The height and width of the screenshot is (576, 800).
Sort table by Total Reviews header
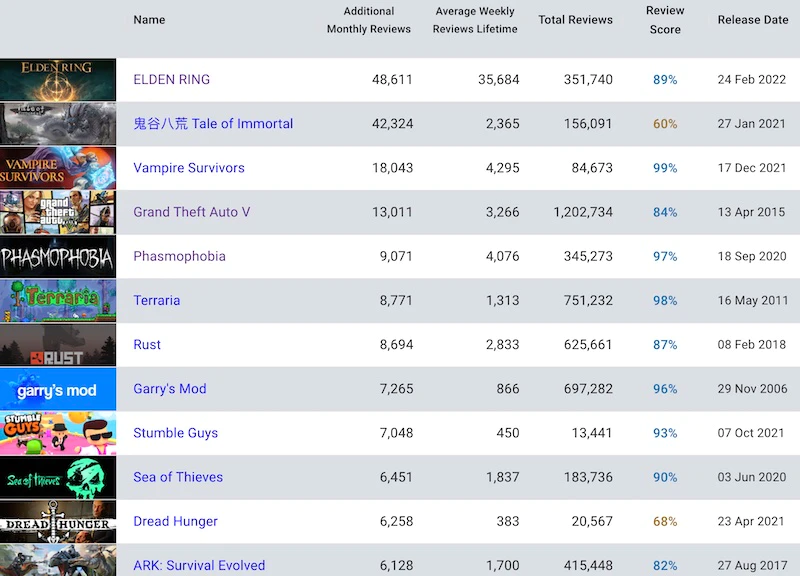point(575,20)
